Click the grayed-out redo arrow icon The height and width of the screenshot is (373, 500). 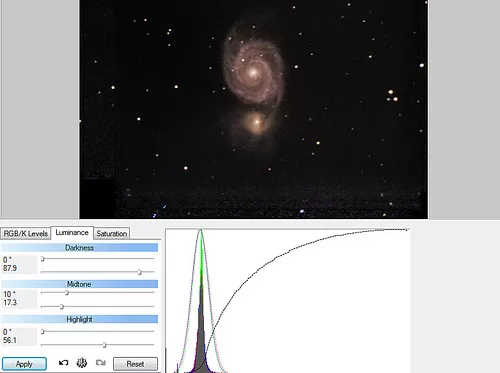click(101, 362)
